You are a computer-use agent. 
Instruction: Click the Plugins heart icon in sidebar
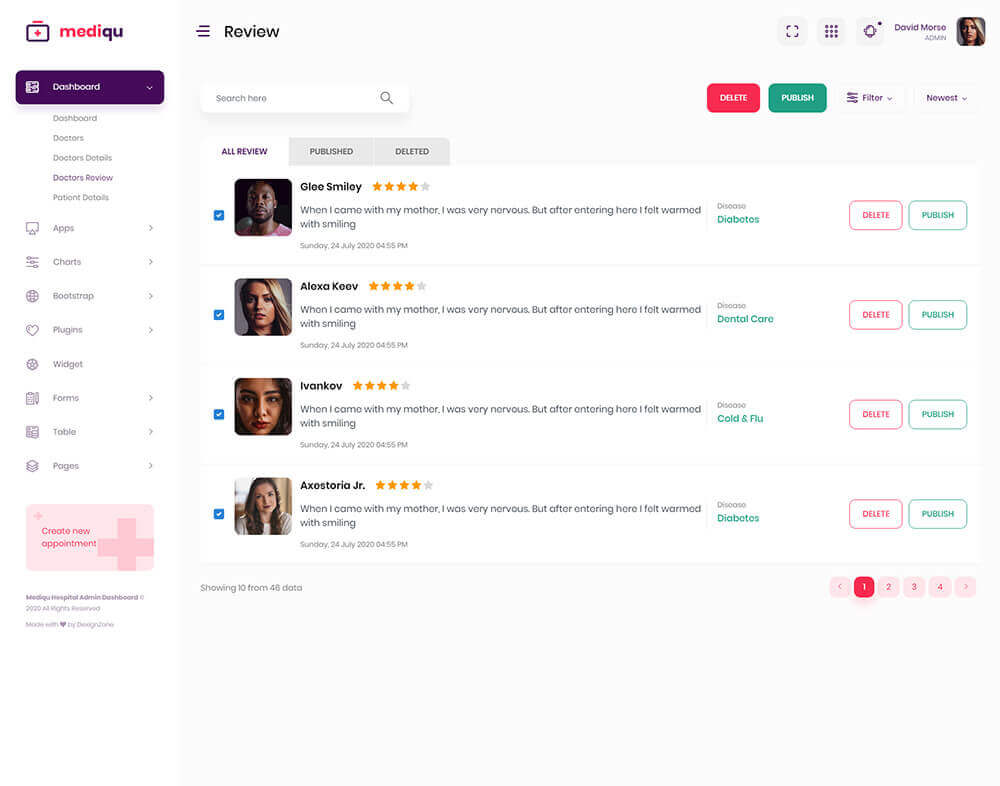32,330
